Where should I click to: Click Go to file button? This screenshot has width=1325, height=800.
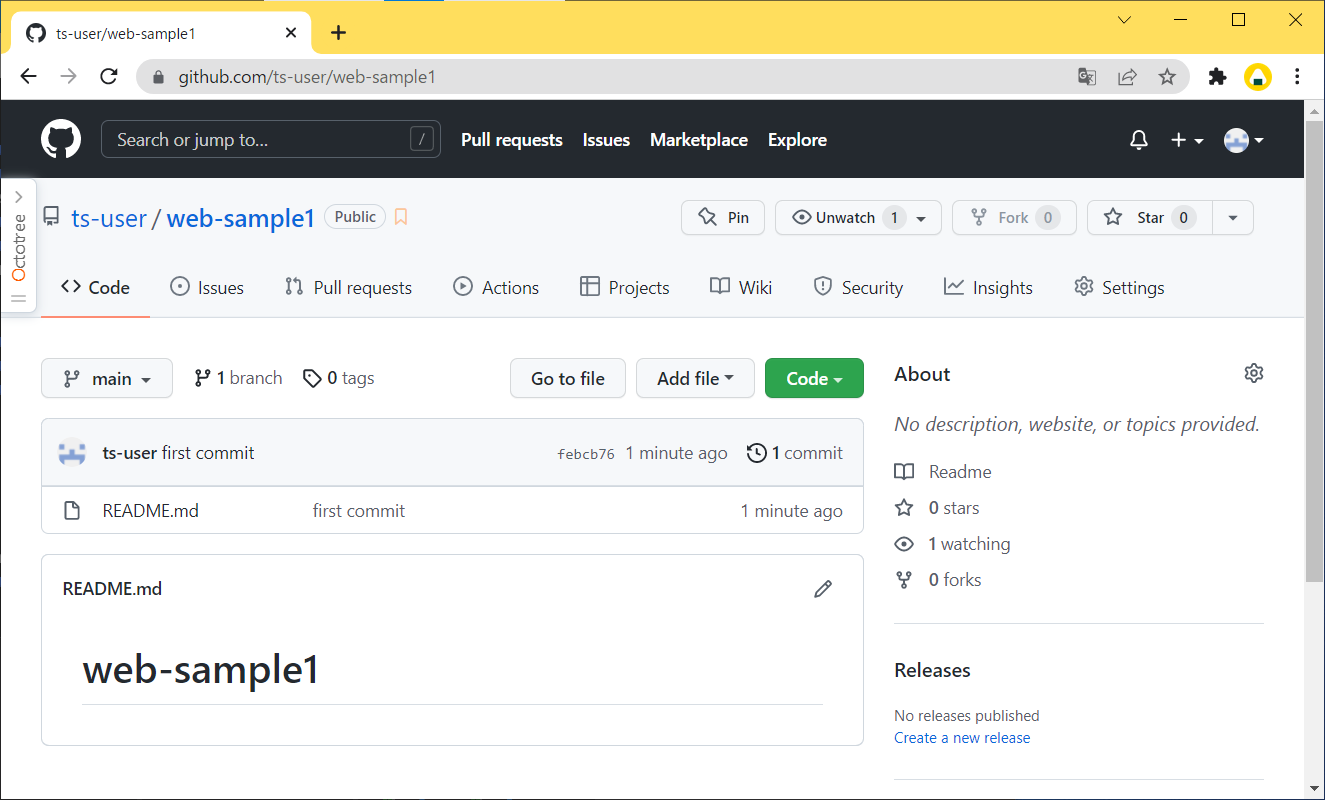point(568,378)
